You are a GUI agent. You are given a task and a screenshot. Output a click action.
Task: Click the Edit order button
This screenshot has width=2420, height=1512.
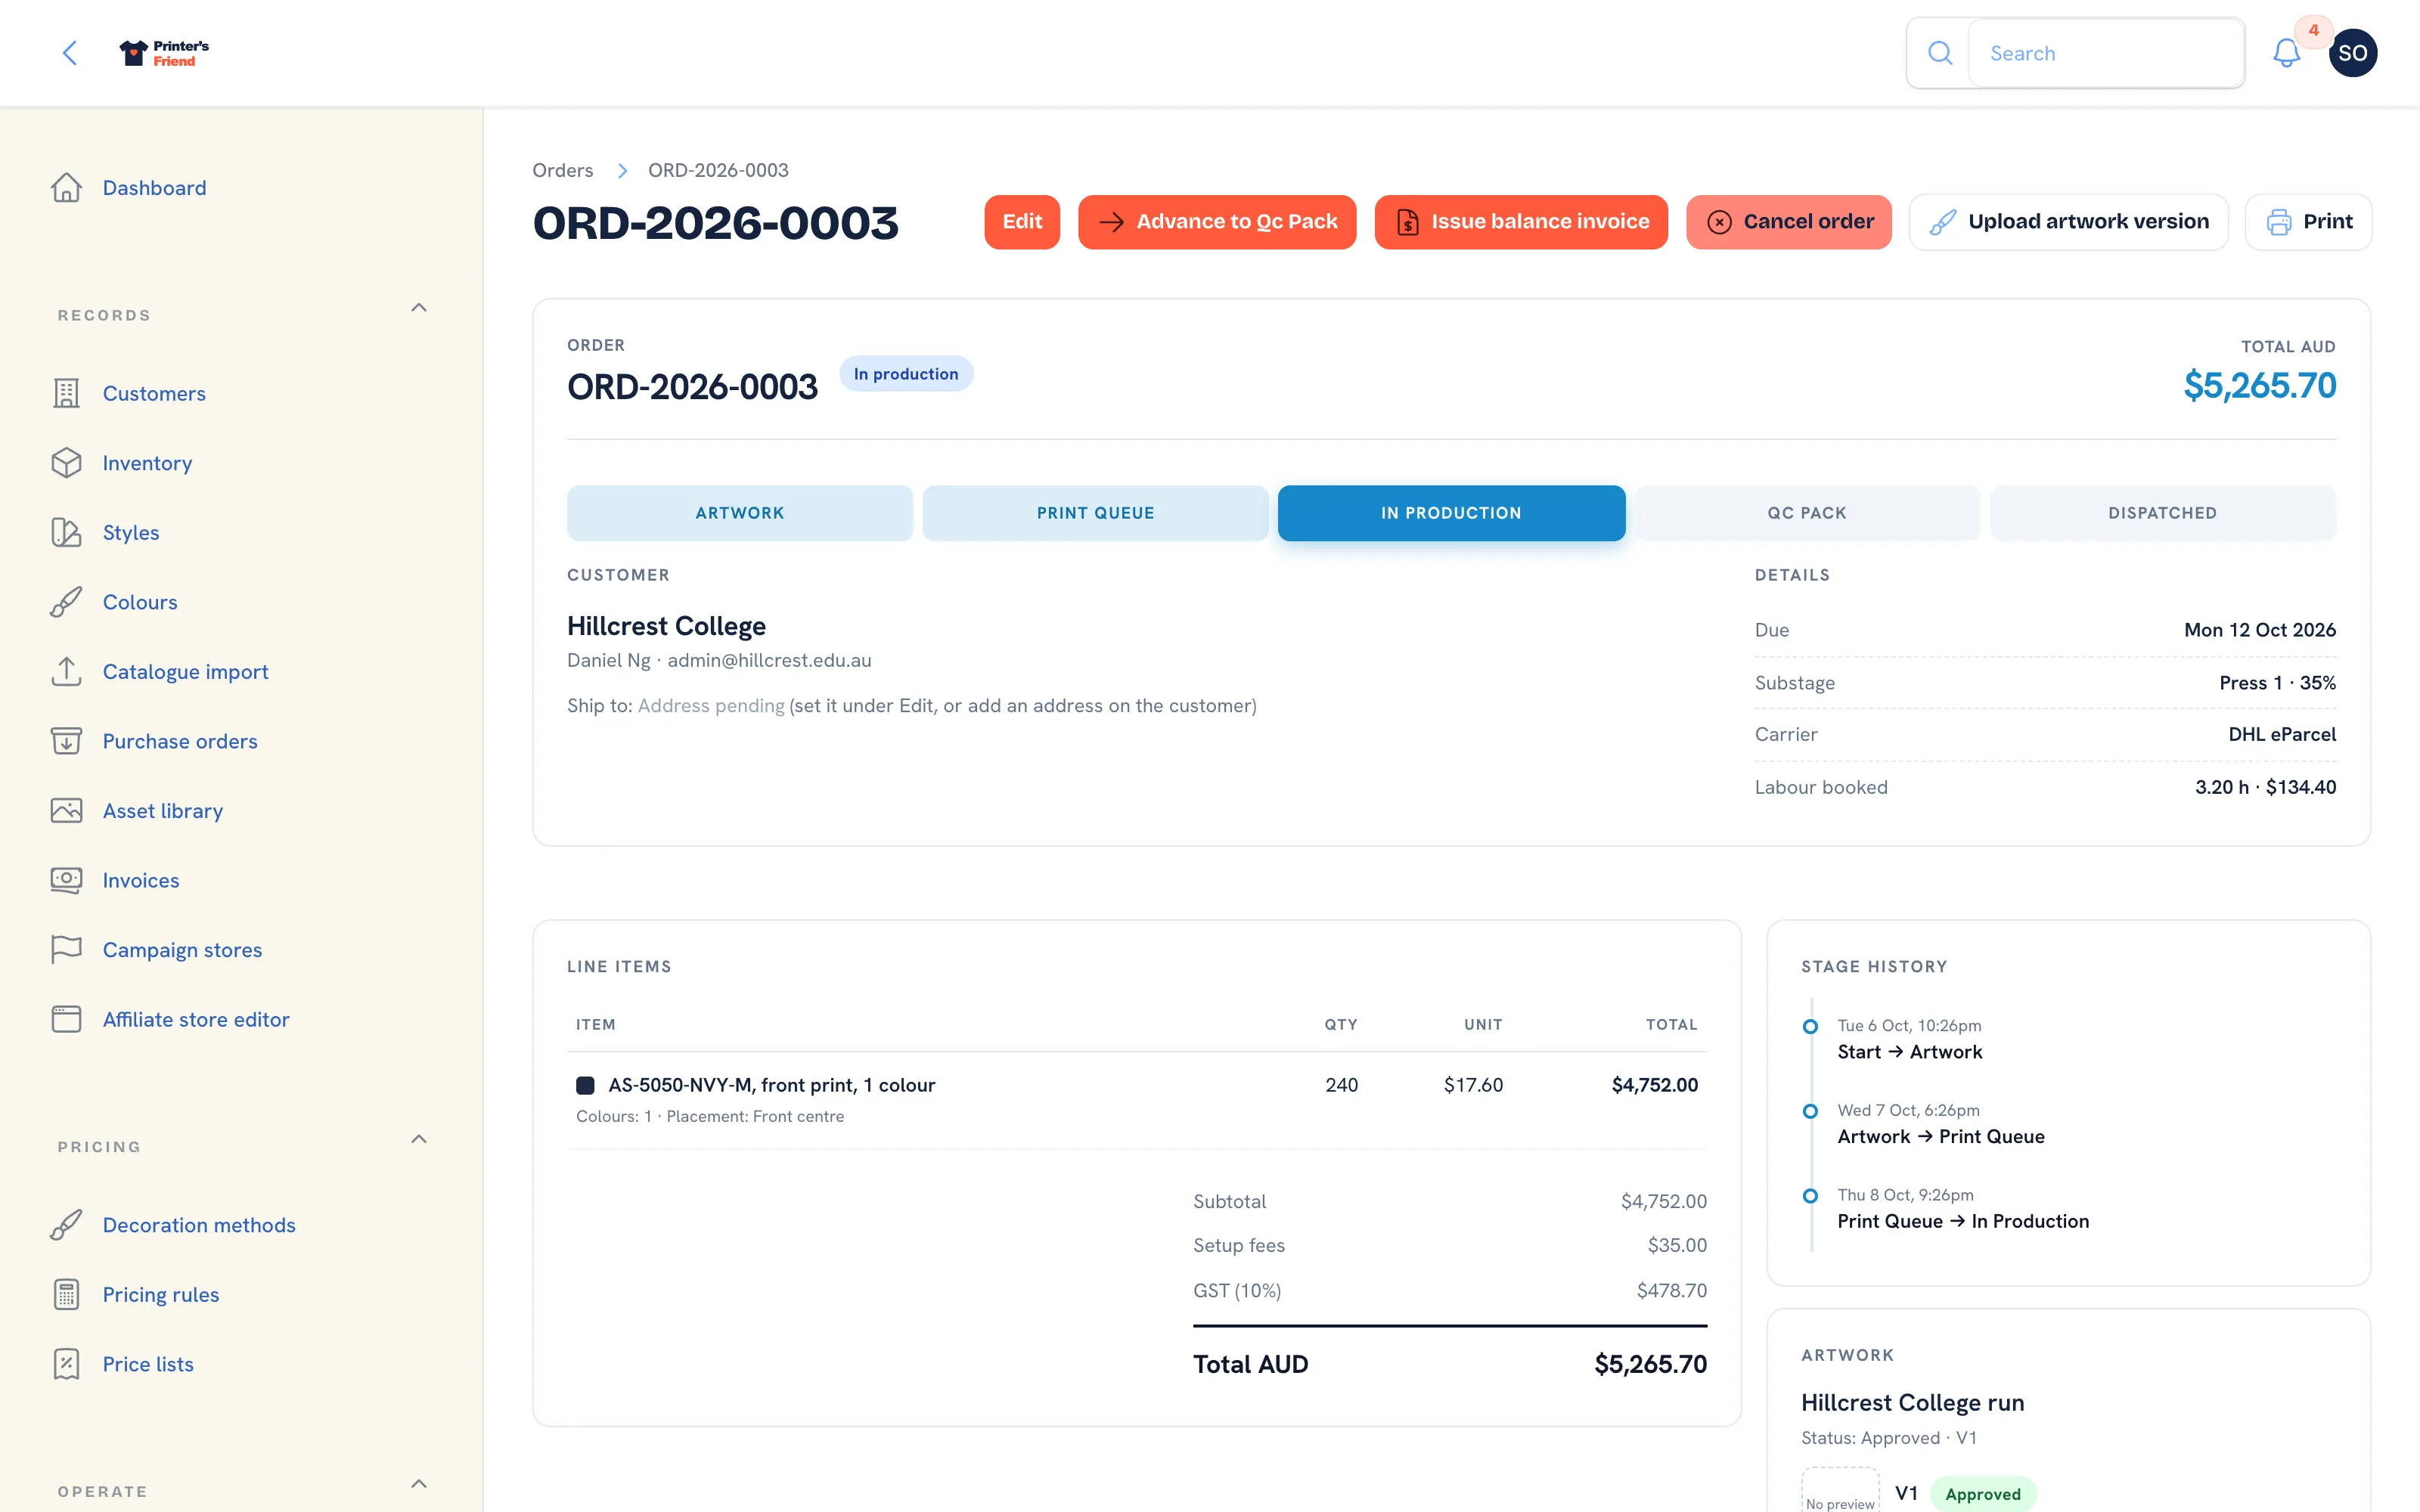(1022, 222)
